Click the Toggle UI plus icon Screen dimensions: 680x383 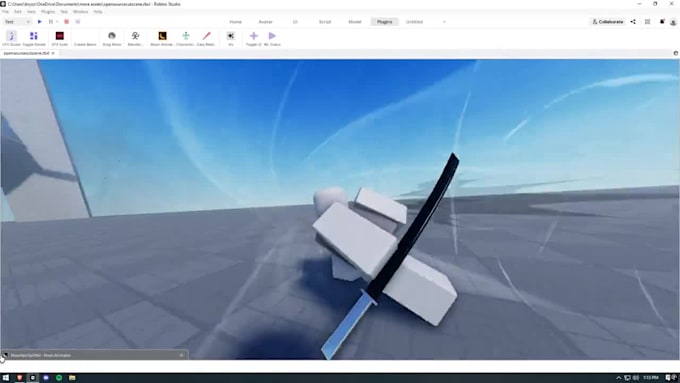tap(254, 36)
